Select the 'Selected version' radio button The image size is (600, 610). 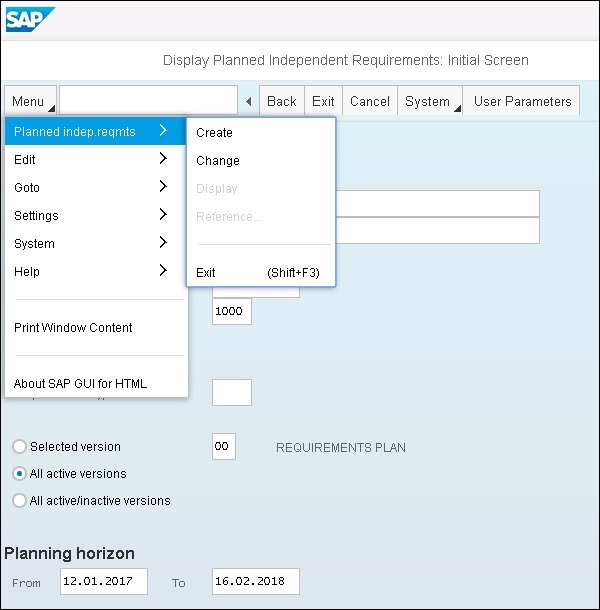coord(19,447)
